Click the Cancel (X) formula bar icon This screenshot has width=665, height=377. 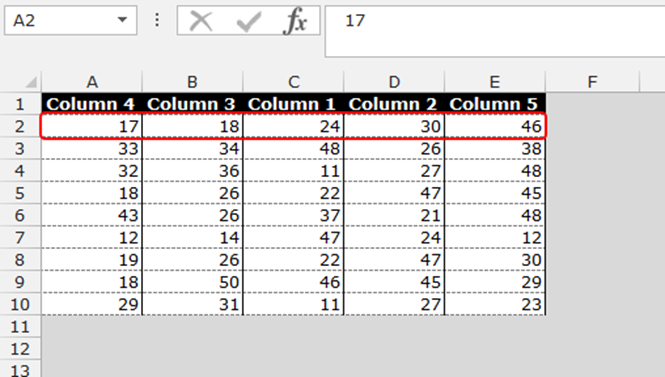click(x=201, y=21)
